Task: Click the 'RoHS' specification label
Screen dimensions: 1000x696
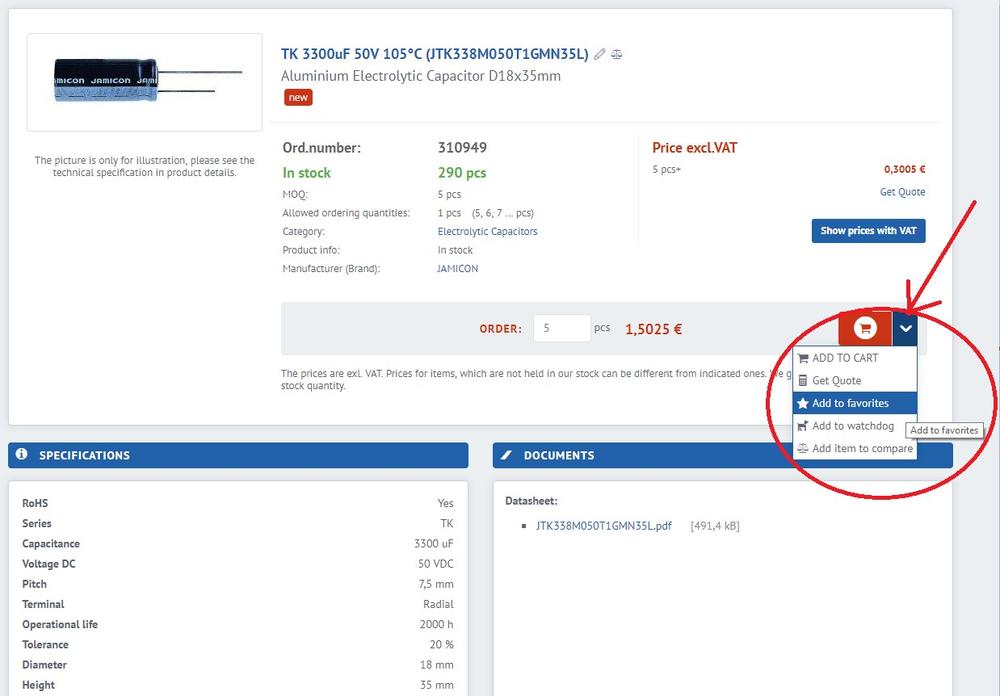Action: point(35,503)
